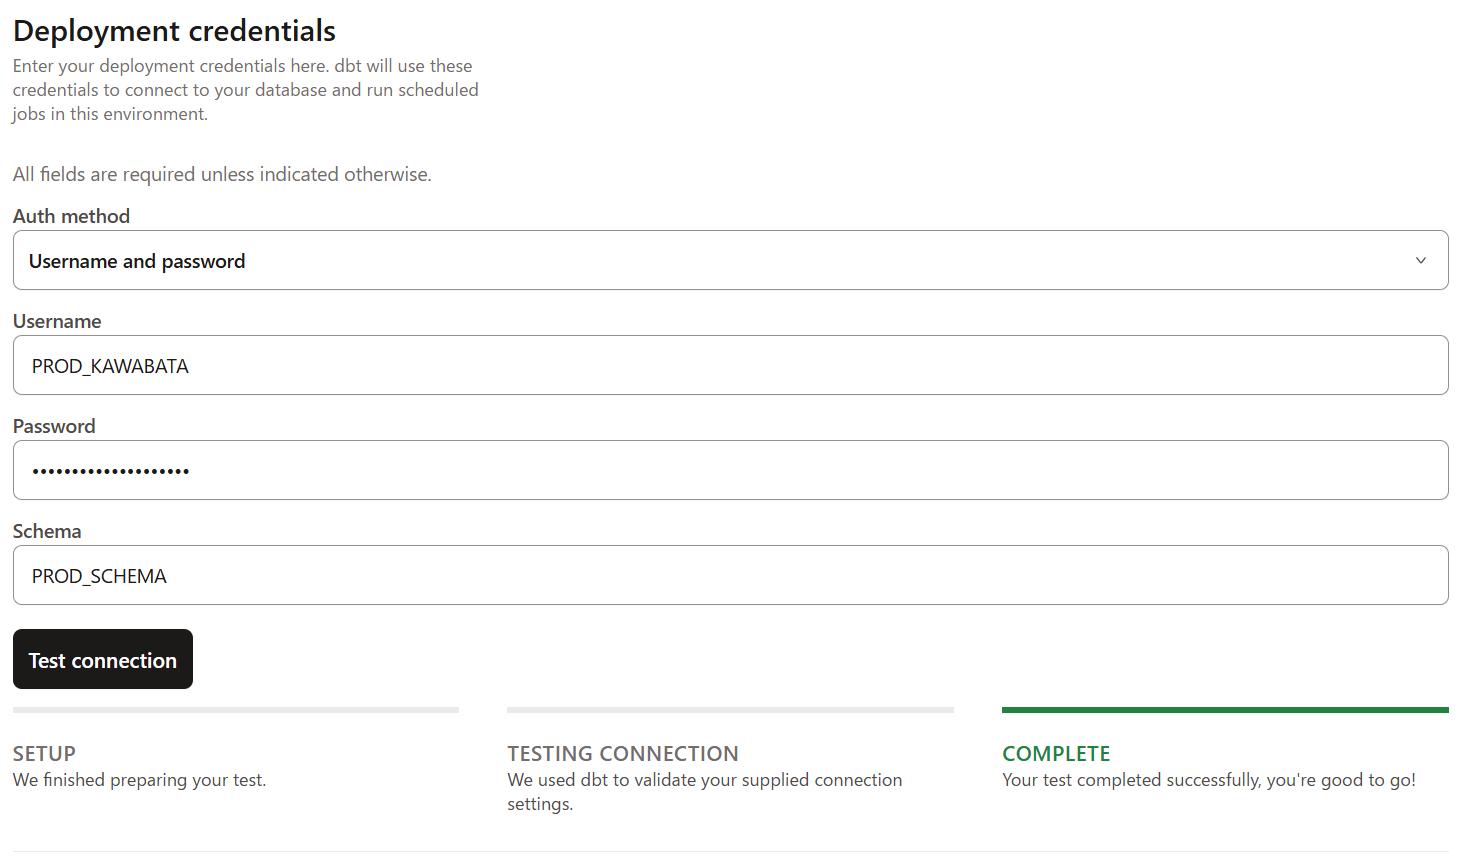
Task: Click the gray bar above TESTING CONNECTION
Action: tap(730, 710)
